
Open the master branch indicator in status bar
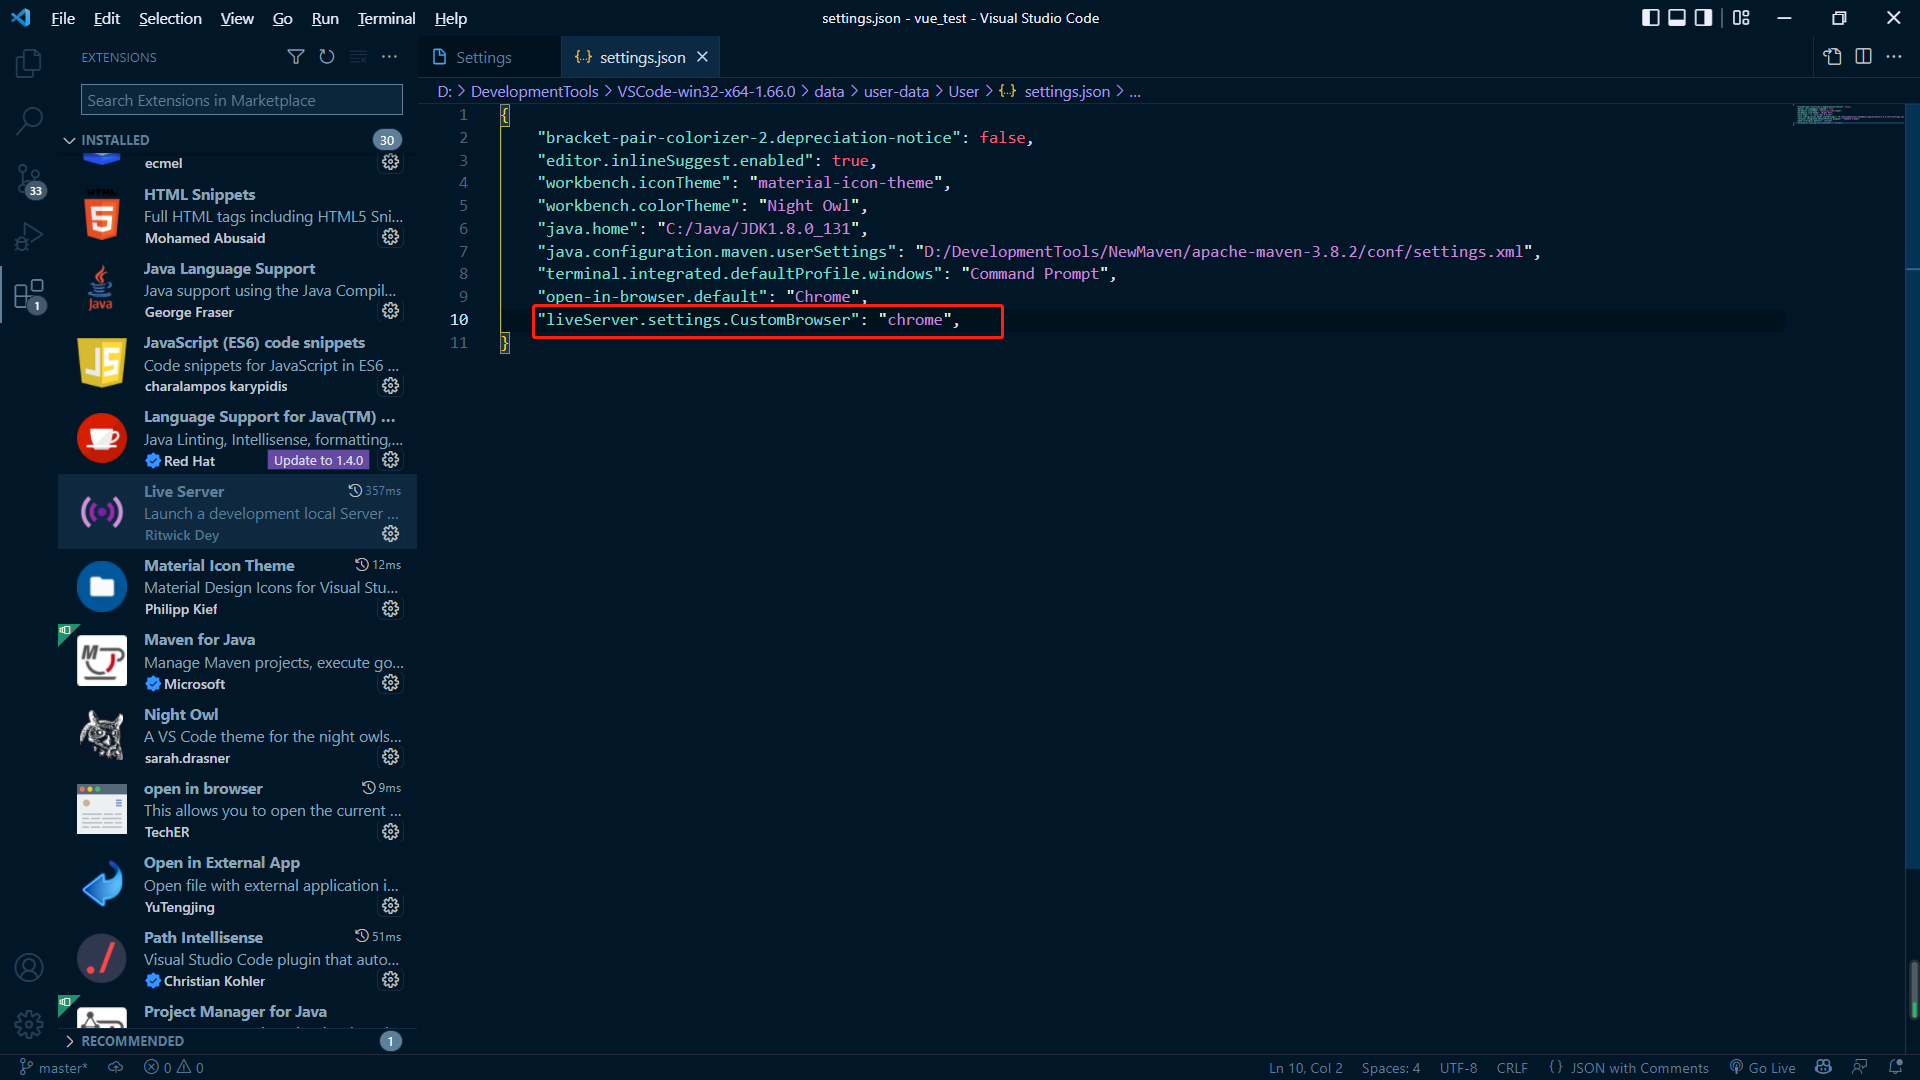click(x=53, y=1068)
